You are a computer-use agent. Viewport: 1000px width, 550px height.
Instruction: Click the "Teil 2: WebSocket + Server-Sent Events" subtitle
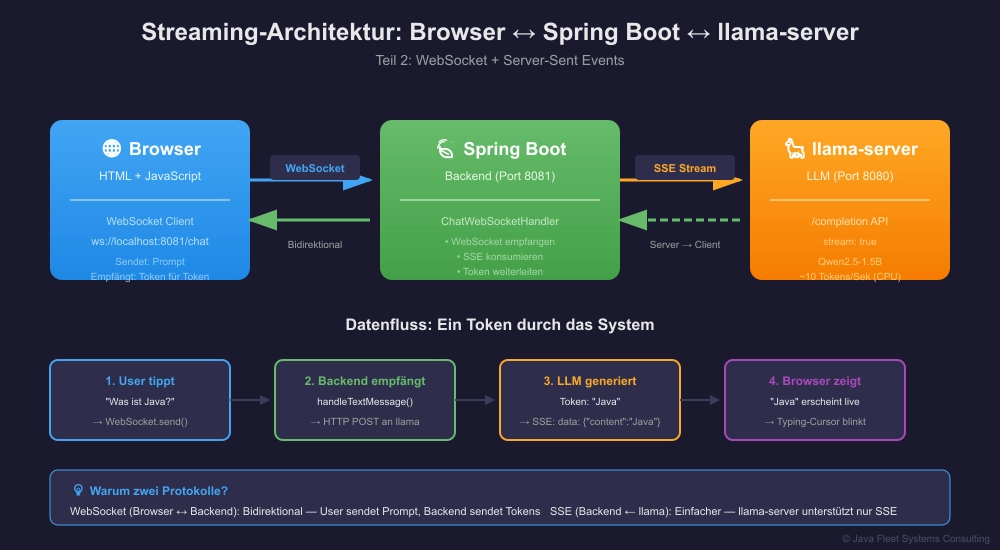(499, 60)
